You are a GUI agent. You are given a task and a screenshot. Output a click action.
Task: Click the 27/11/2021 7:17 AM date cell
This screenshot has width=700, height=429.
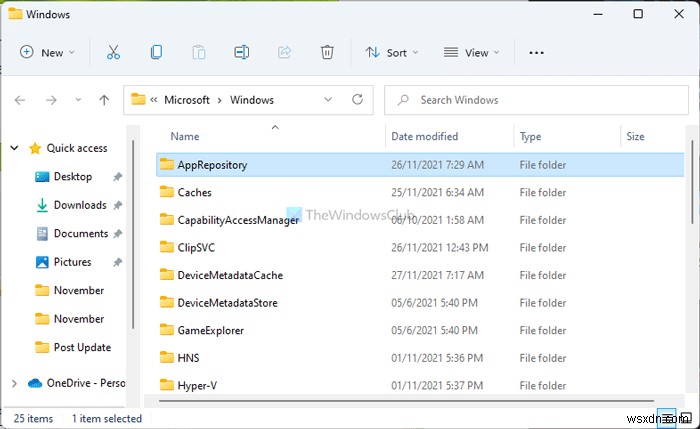[438, 275]
